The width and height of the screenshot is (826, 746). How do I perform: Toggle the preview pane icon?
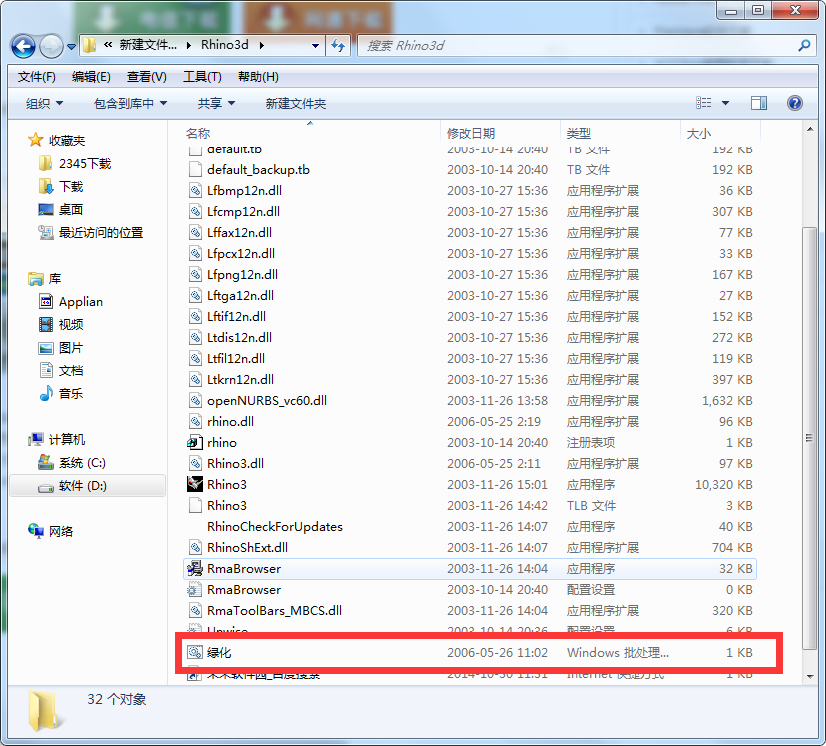pos(759,103)
